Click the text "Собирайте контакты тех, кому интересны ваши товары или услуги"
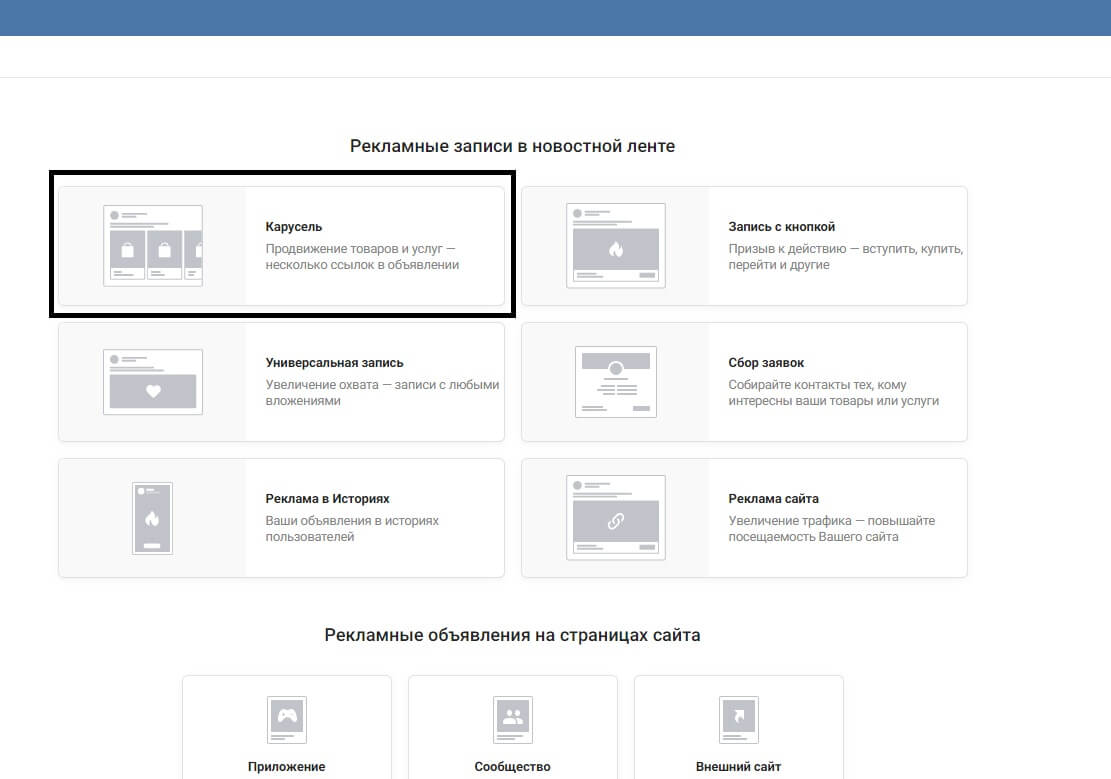 833,393
